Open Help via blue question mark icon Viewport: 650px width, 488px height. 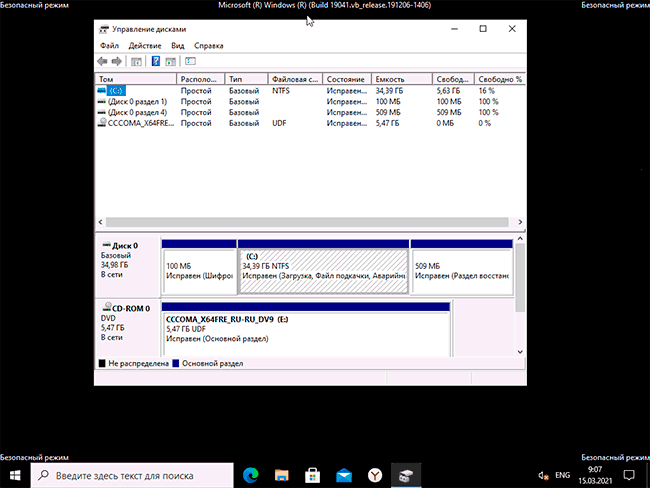[x=155, y=61]
